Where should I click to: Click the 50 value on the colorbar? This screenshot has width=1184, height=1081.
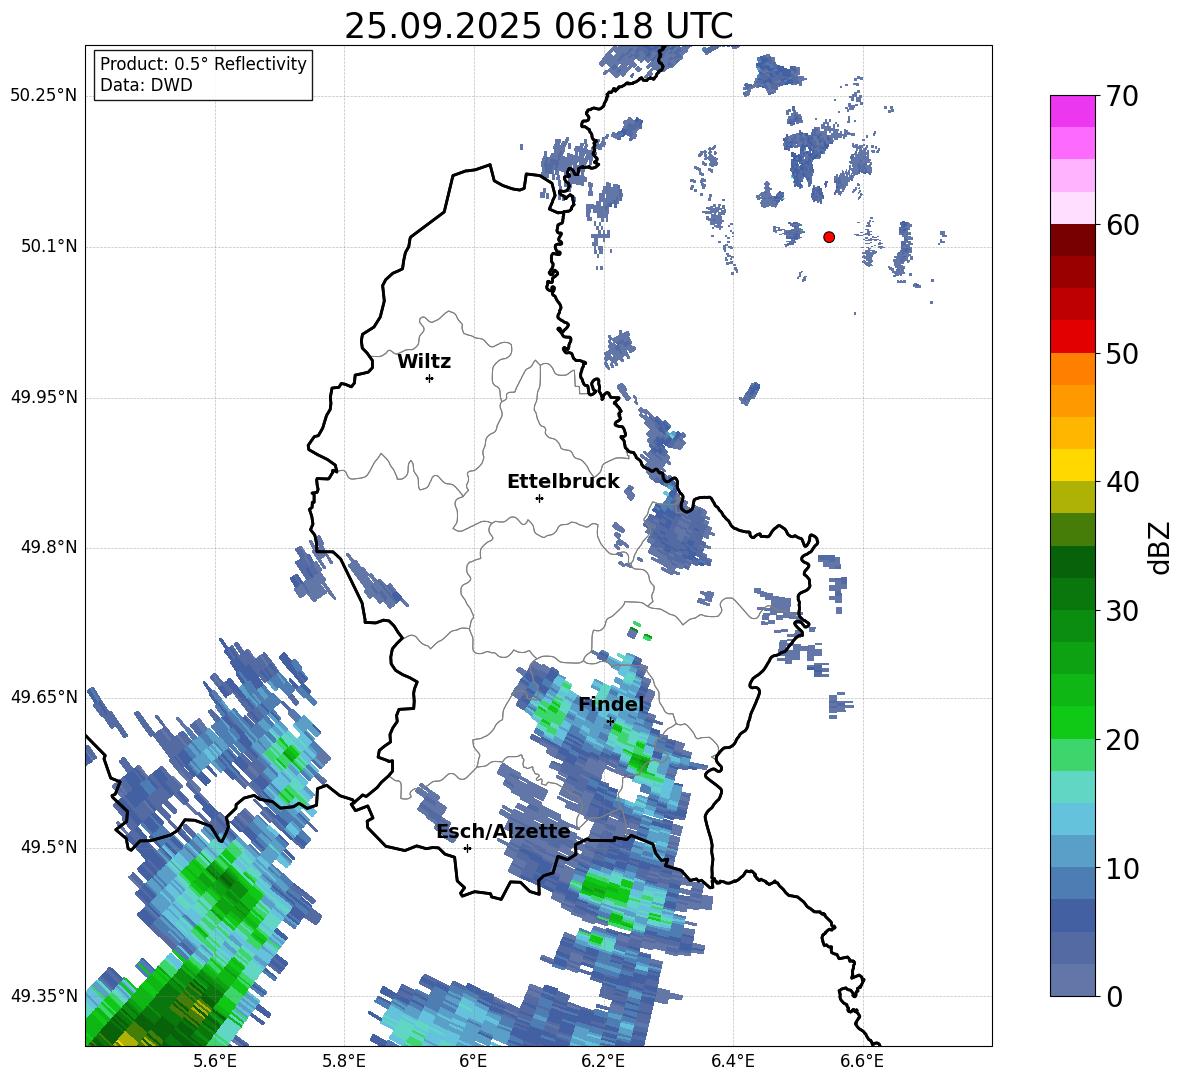point(1122,353)
